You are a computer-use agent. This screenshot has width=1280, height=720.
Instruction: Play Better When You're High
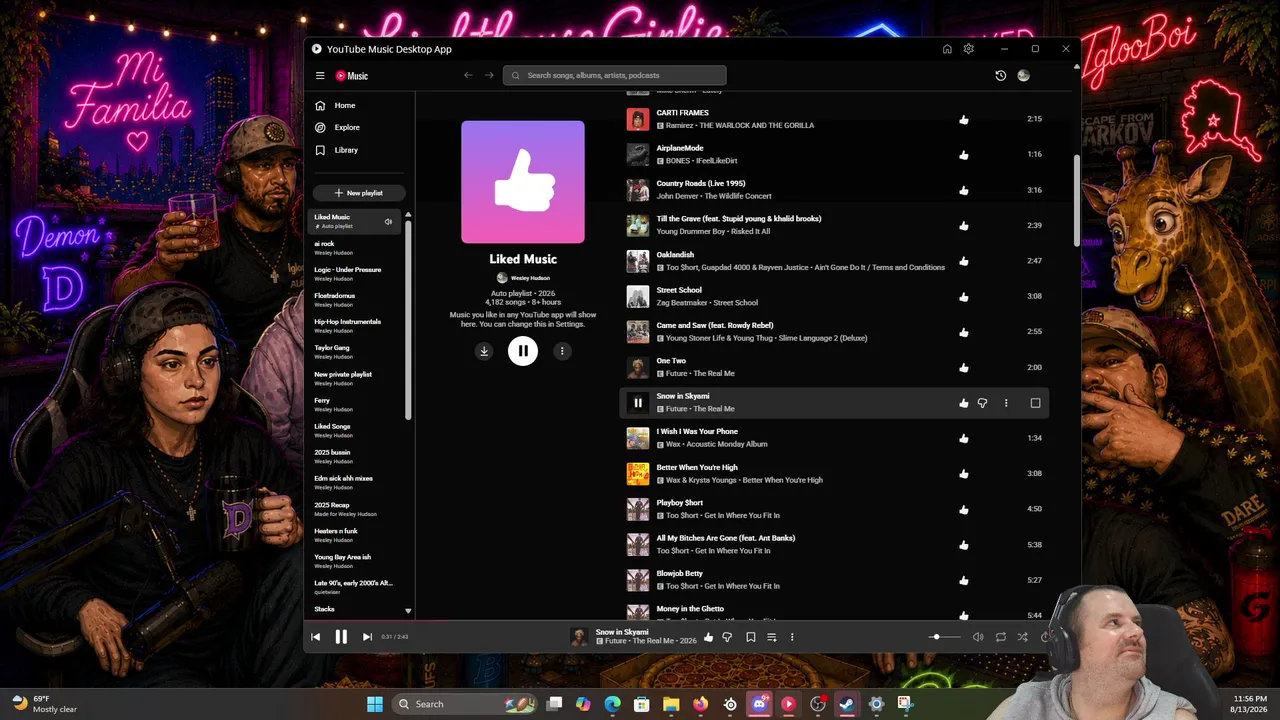tap(638, 474)
